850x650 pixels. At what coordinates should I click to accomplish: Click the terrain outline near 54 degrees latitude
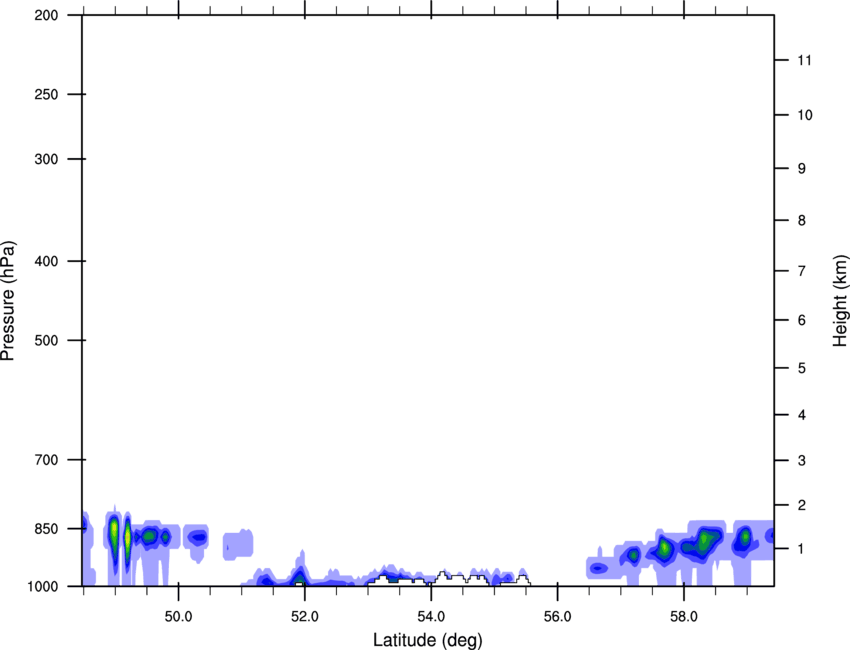point(448,579)
